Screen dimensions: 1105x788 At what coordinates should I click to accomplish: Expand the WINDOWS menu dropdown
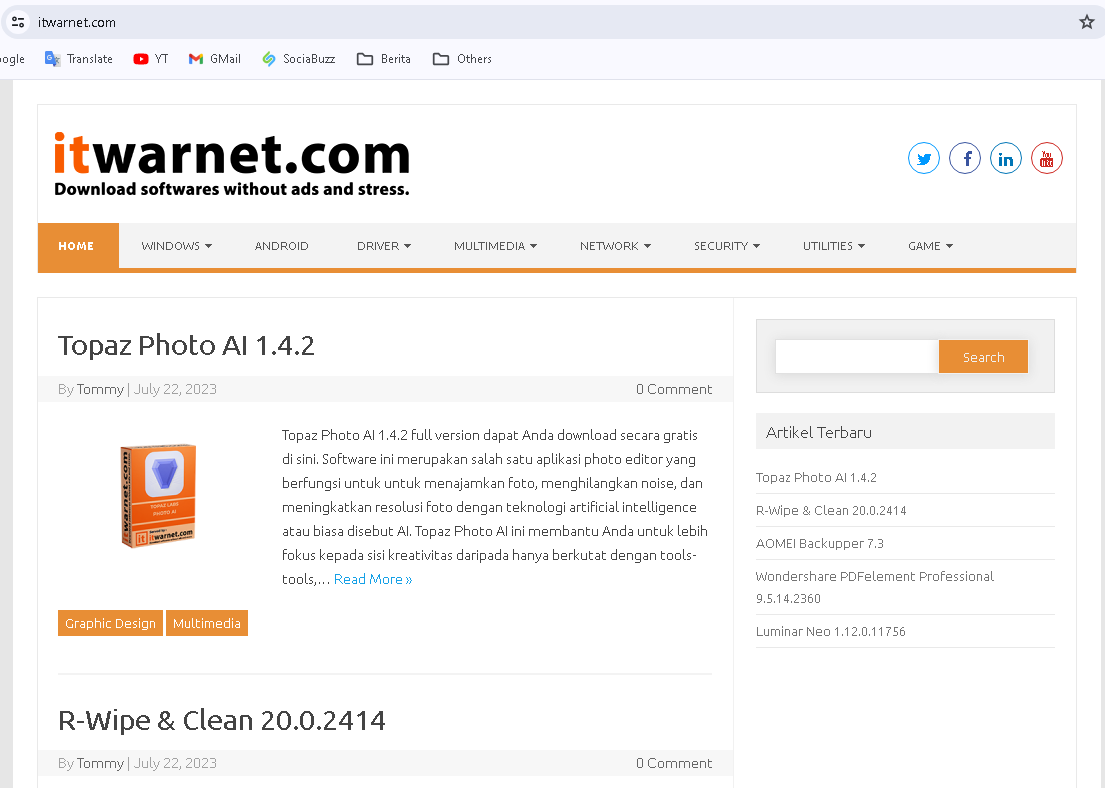[176, 246]
